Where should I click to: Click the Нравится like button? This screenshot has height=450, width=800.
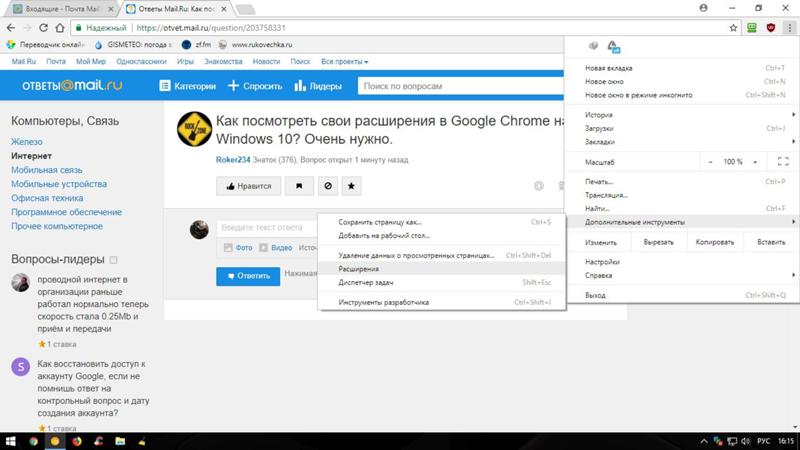click(248, 186)
